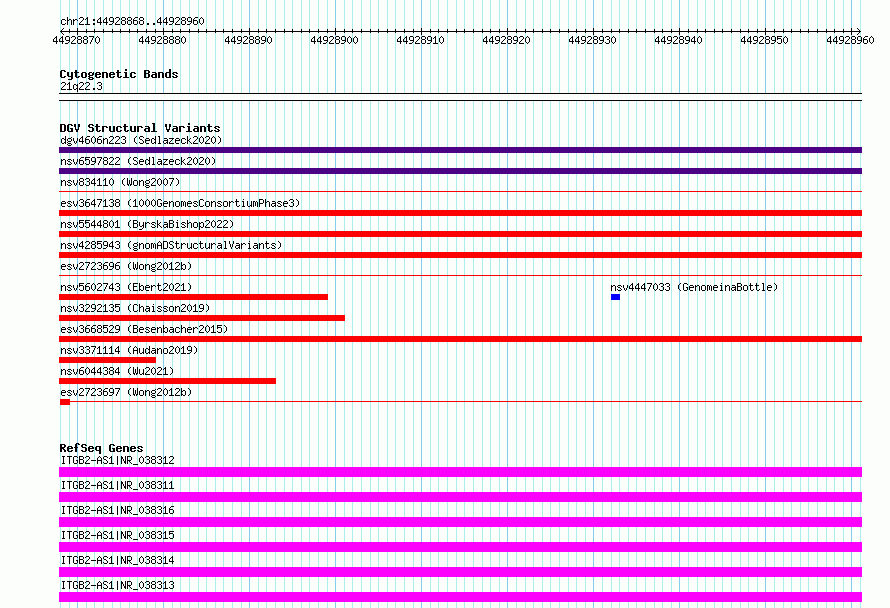Click the magenta NR_038314 transcript bar
Viewport: 890px width, 608px height.
click(460, 572)
